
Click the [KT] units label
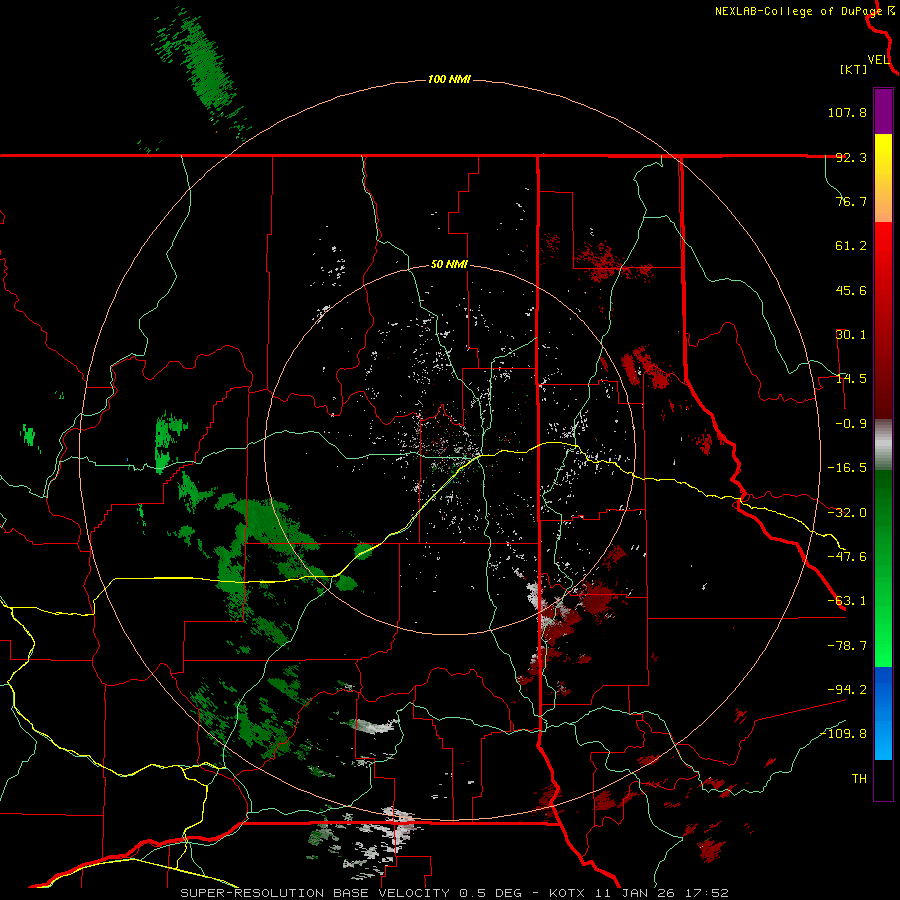854,69
